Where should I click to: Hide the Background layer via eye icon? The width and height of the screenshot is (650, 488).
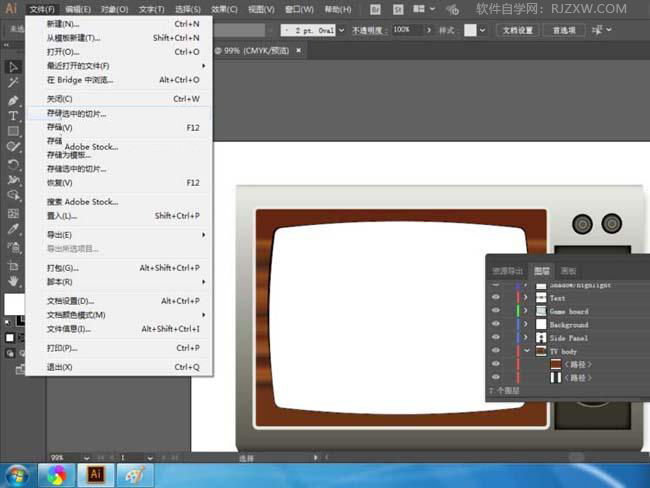pyautogui.click(x=496, y=325)
